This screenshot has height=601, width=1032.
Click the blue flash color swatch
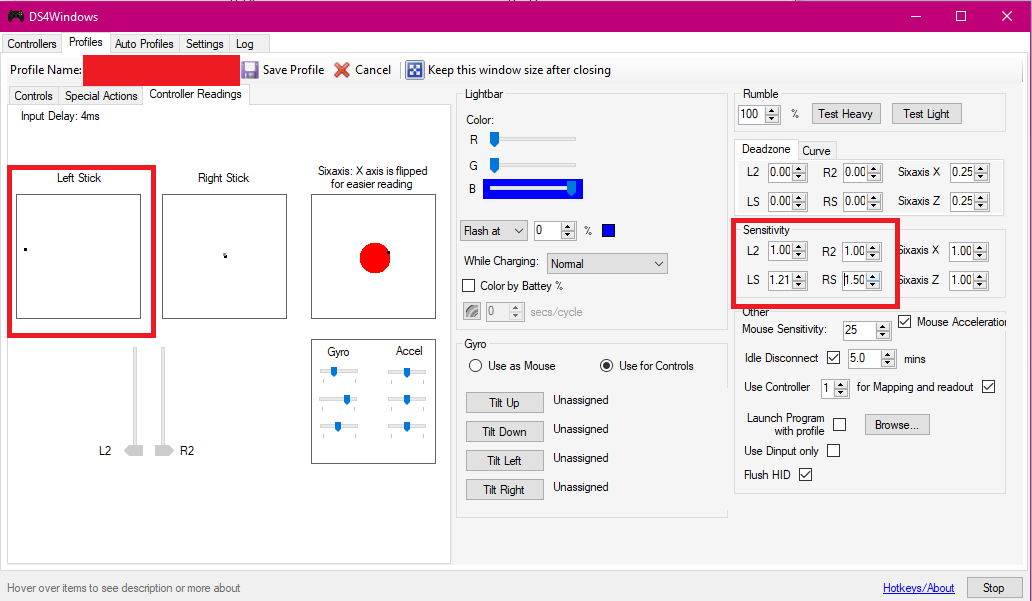coord(608,230)
